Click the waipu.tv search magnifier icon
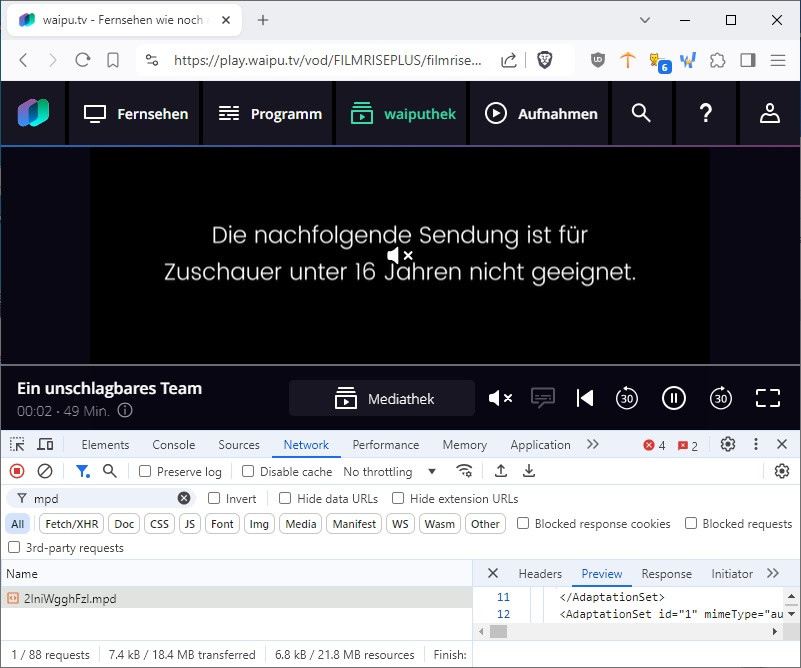The width and height of the screenshot is (801, 668). pos(641,113)
